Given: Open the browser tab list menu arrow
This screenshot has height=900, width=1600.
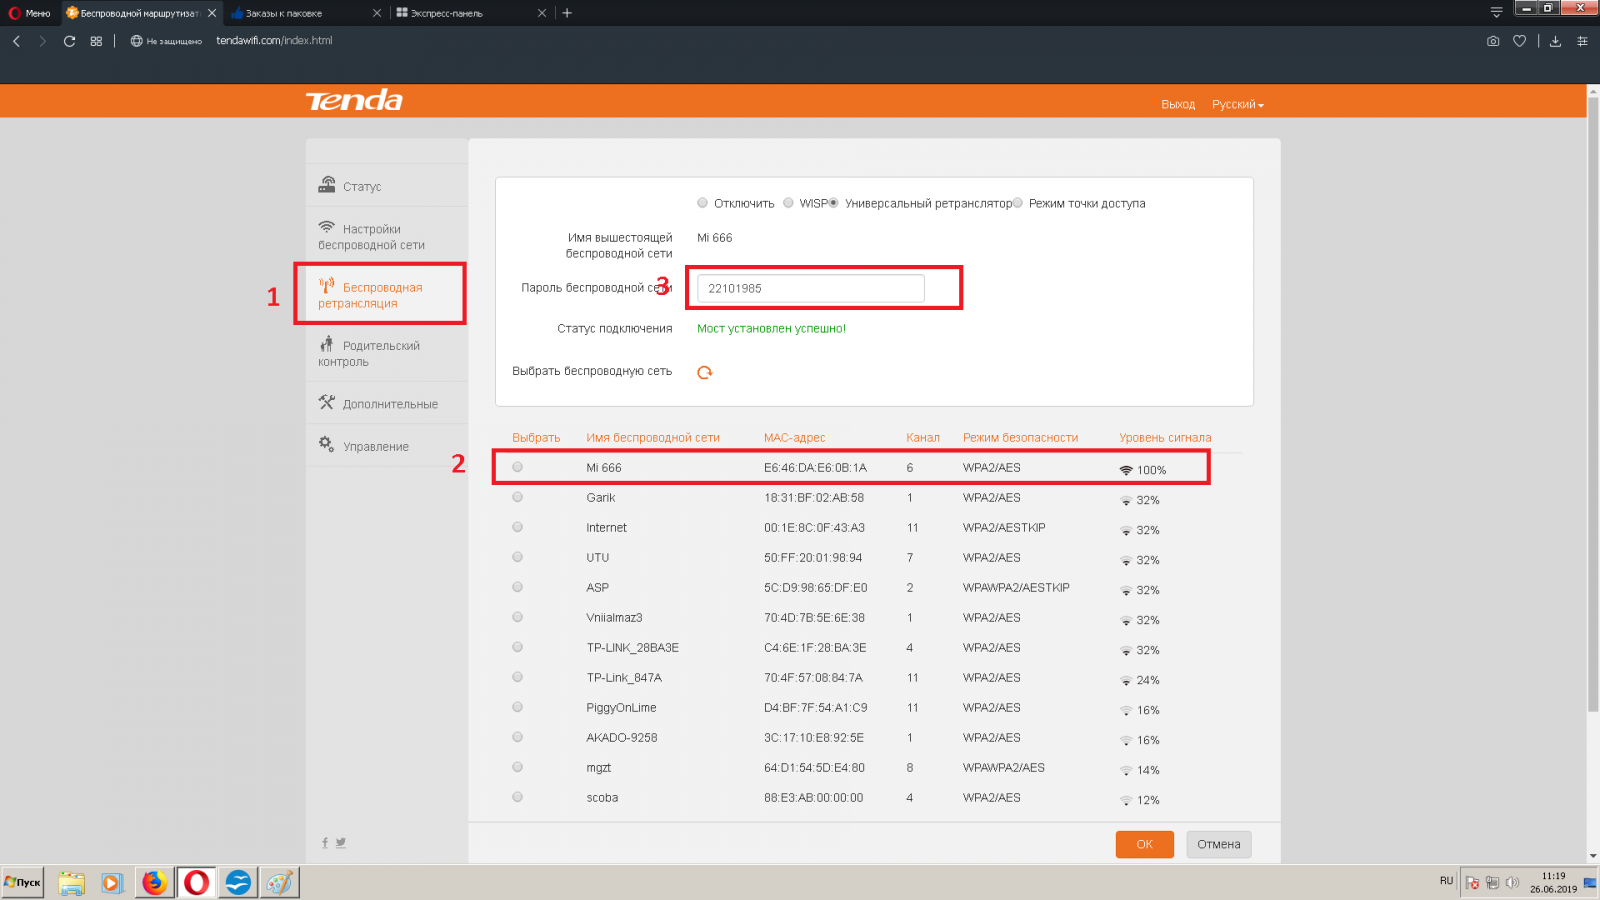Looking at the screenshot, I should (1496, 13).
